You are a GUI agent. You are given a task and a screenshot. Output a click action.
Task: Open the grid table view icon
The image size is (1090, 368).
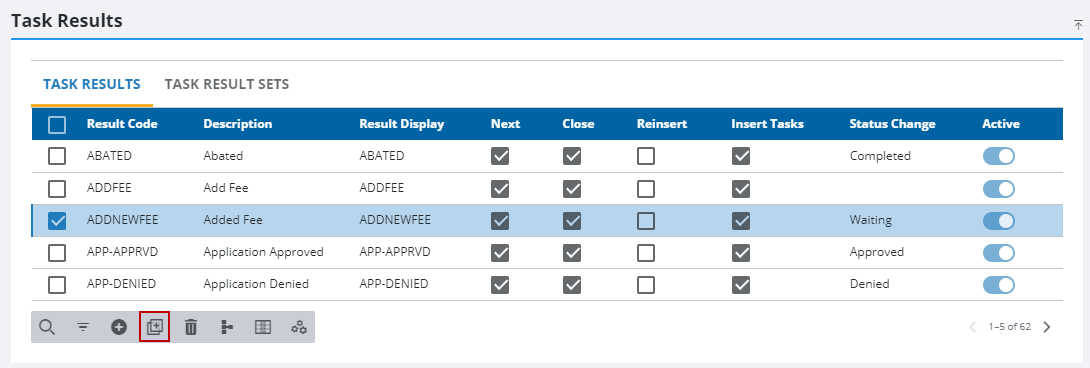point(263,327)
